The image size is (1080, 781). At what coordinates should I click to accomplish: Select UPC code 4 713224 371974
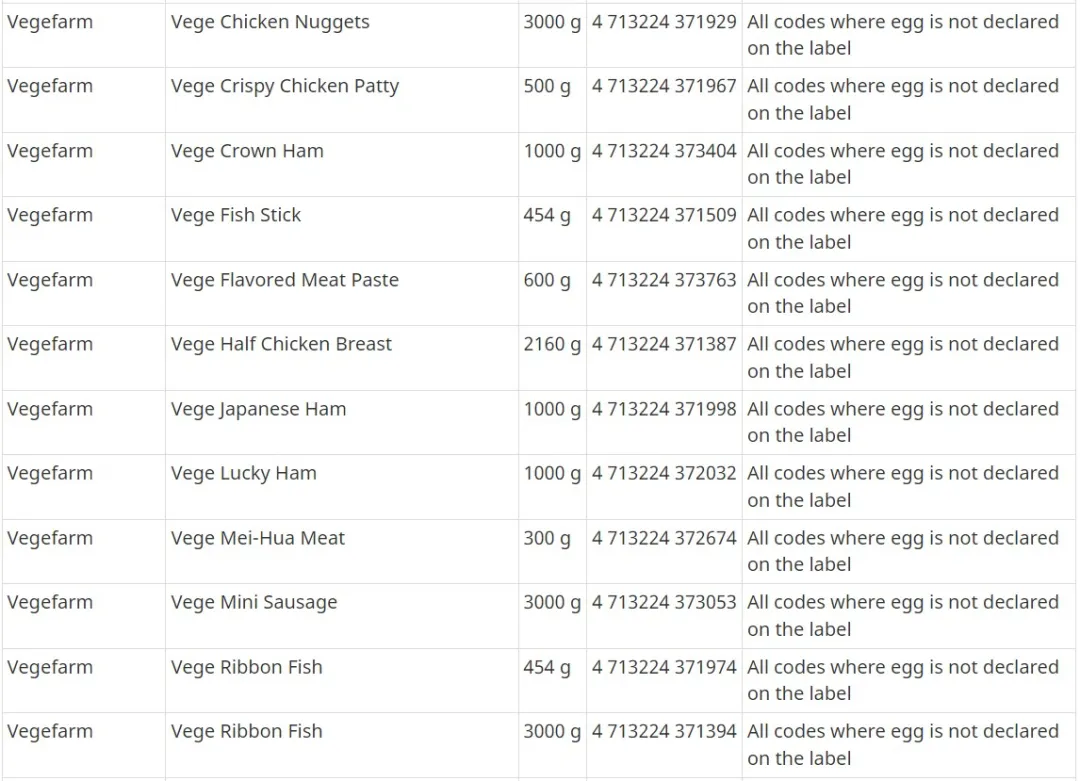coord(664,667)
